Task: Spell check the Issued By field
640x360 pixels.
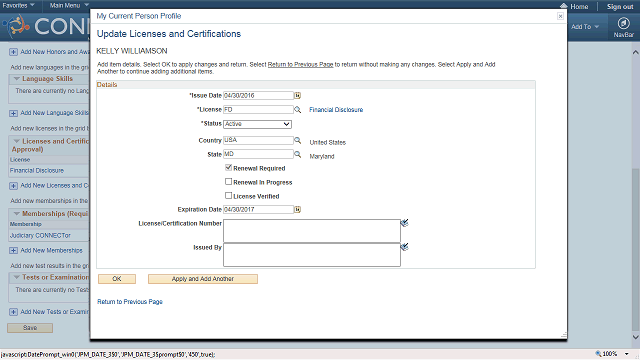Action: (x=404, y=247)
